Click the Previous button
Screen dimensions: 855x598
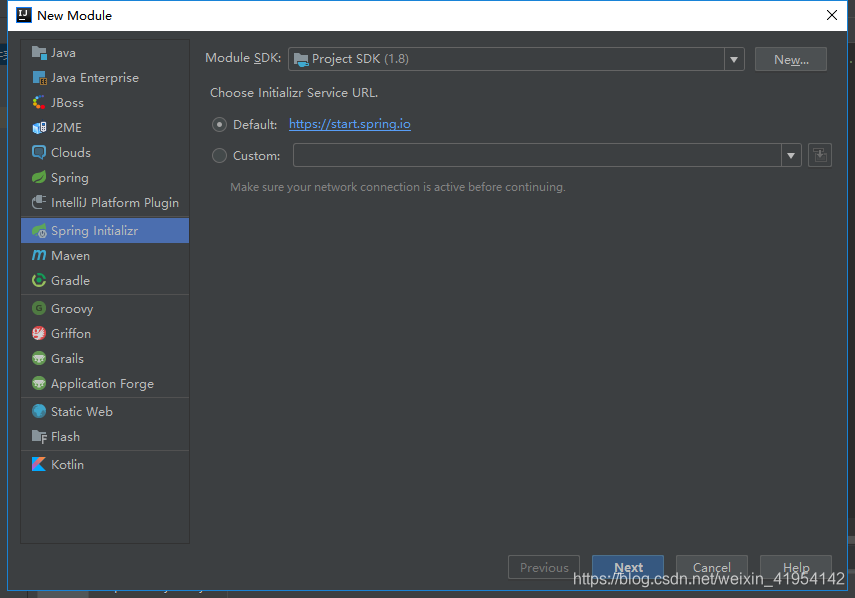tap(544, 567)
